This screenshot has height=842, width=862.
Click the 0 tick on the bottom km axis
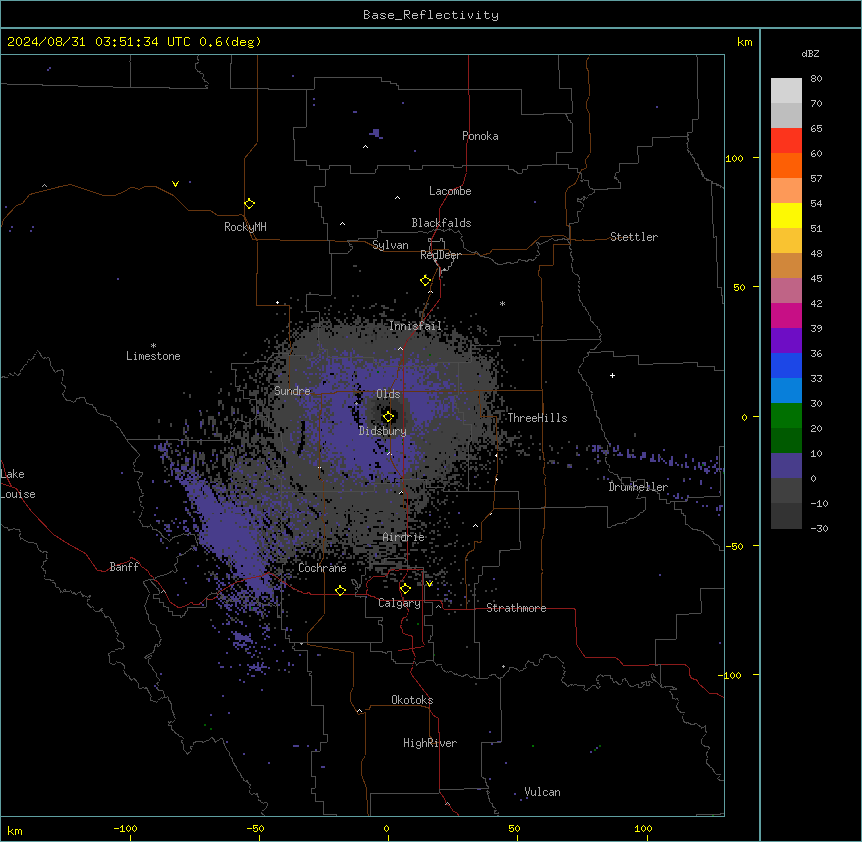(386, 828)
